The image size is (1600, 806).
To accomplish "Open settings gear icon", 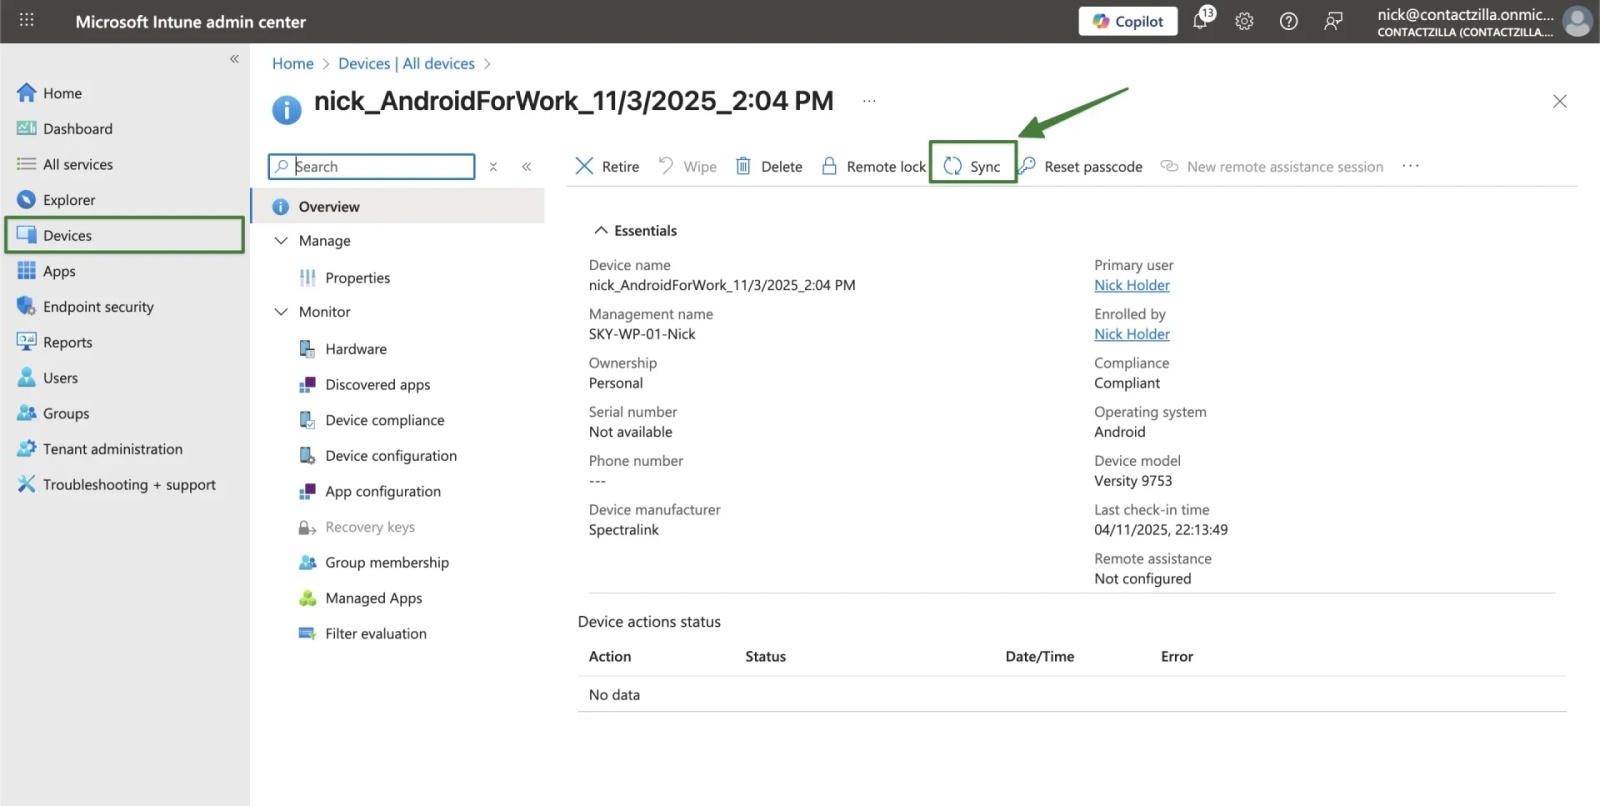I will point(1244,21).
